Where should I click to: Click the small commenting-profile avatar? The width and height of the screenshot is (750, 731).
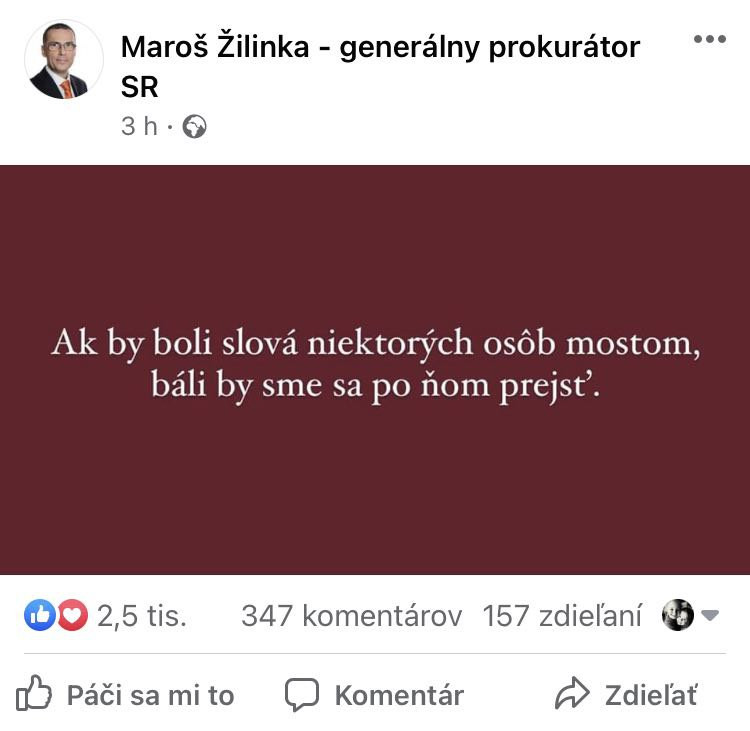pyautogui.click(x=678, y=615)
